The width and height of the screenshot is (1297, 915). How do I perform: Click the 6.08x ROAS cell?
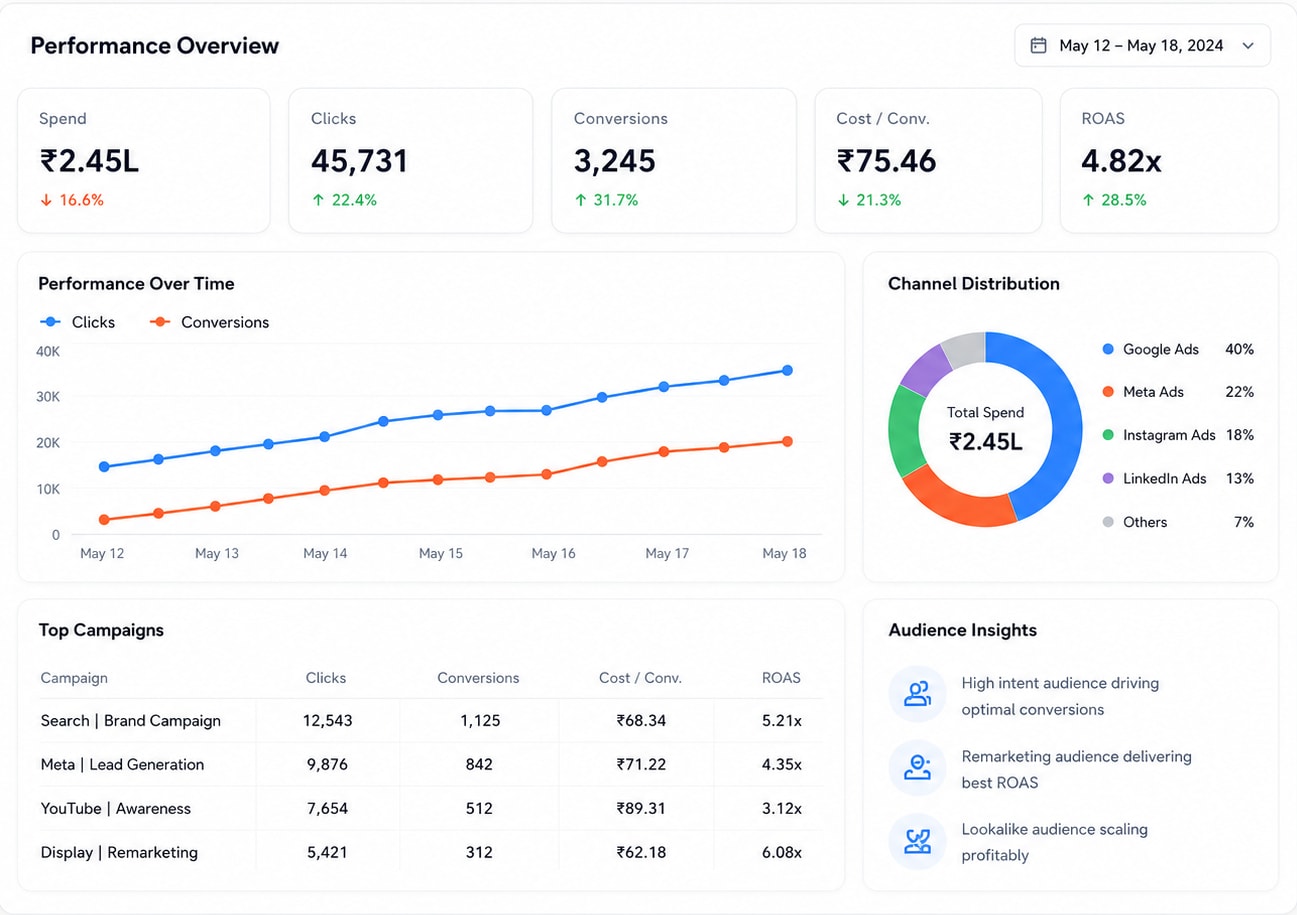tap(781, 853)
